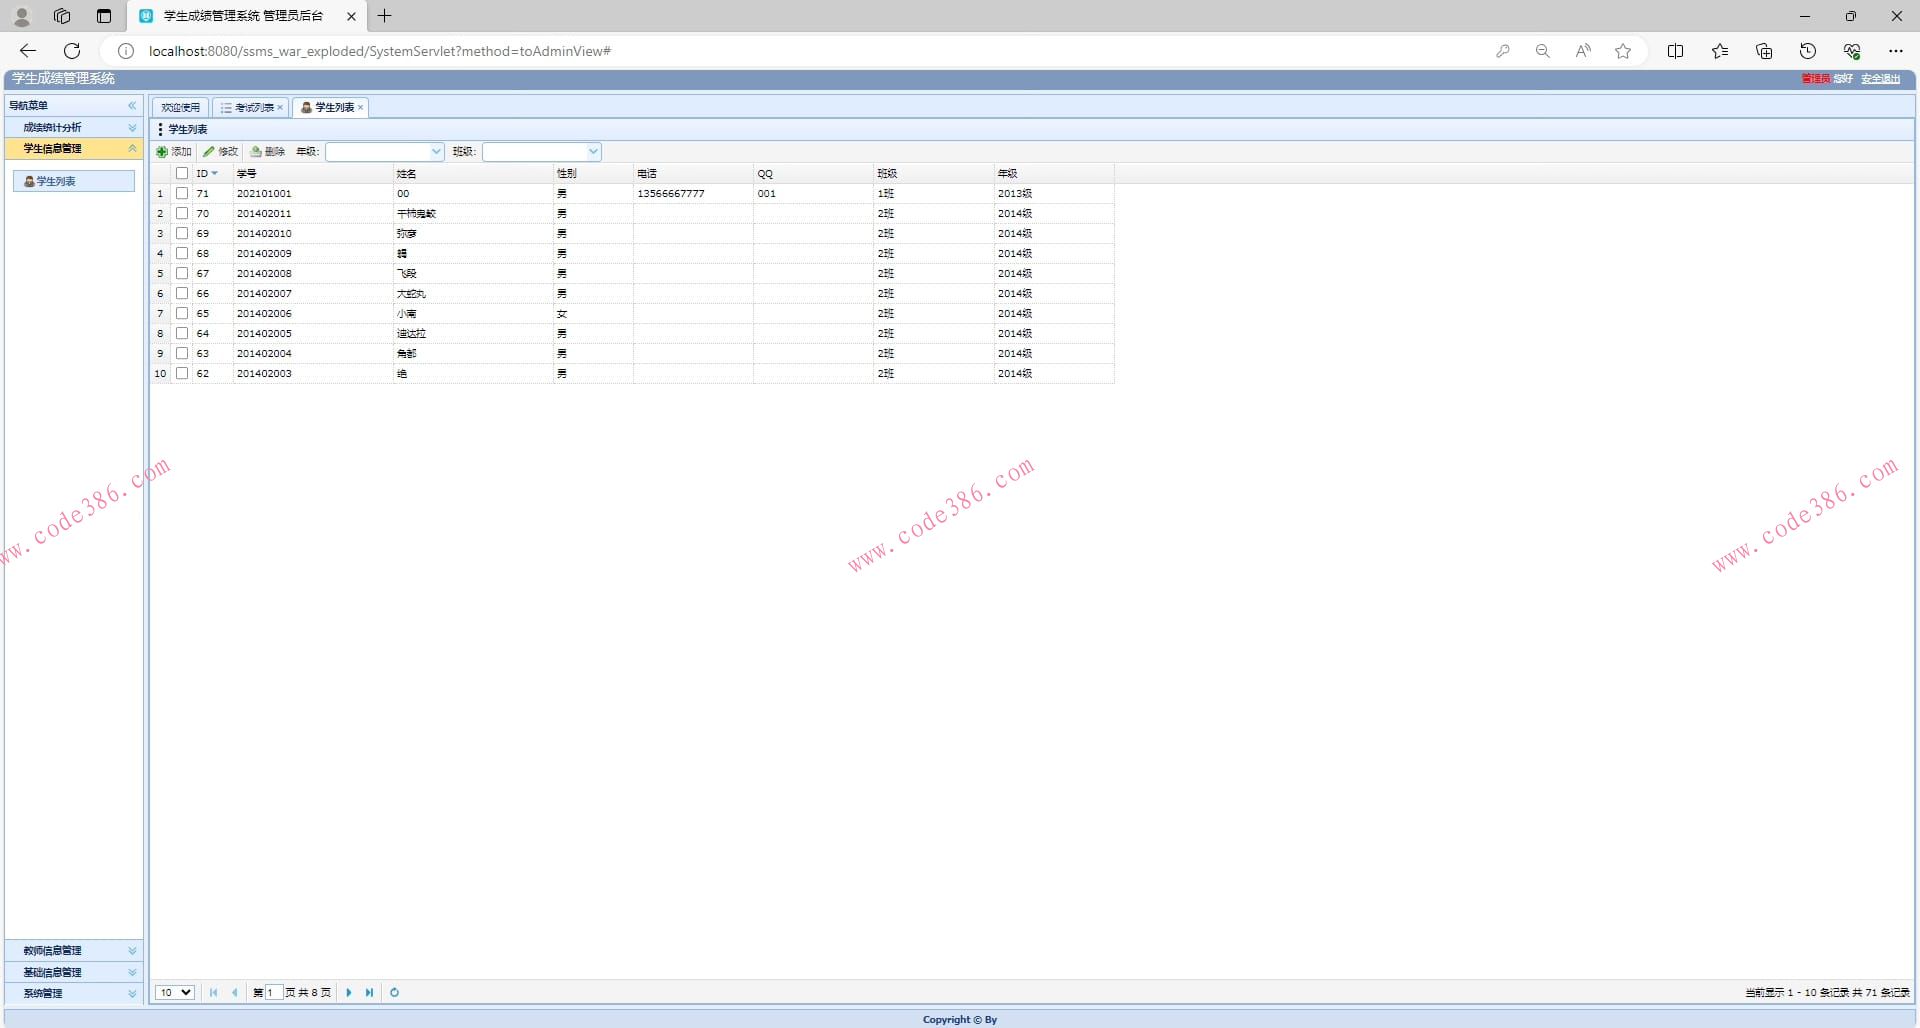Open the browser workspaces icon

pyautogui.click(x=62, y=16)
